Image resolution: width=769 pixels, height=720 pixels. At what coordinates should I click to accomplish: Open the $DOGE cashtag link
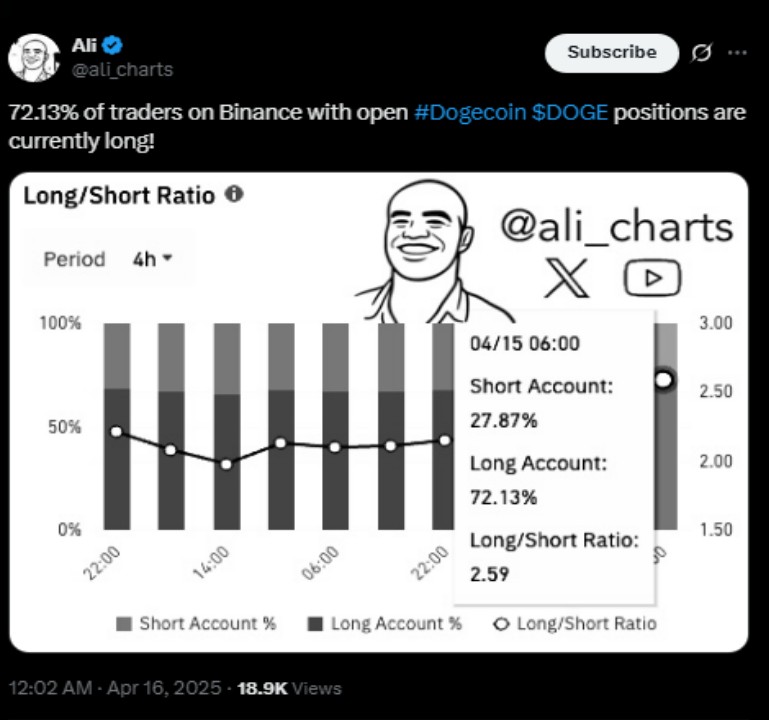point(570,112)
